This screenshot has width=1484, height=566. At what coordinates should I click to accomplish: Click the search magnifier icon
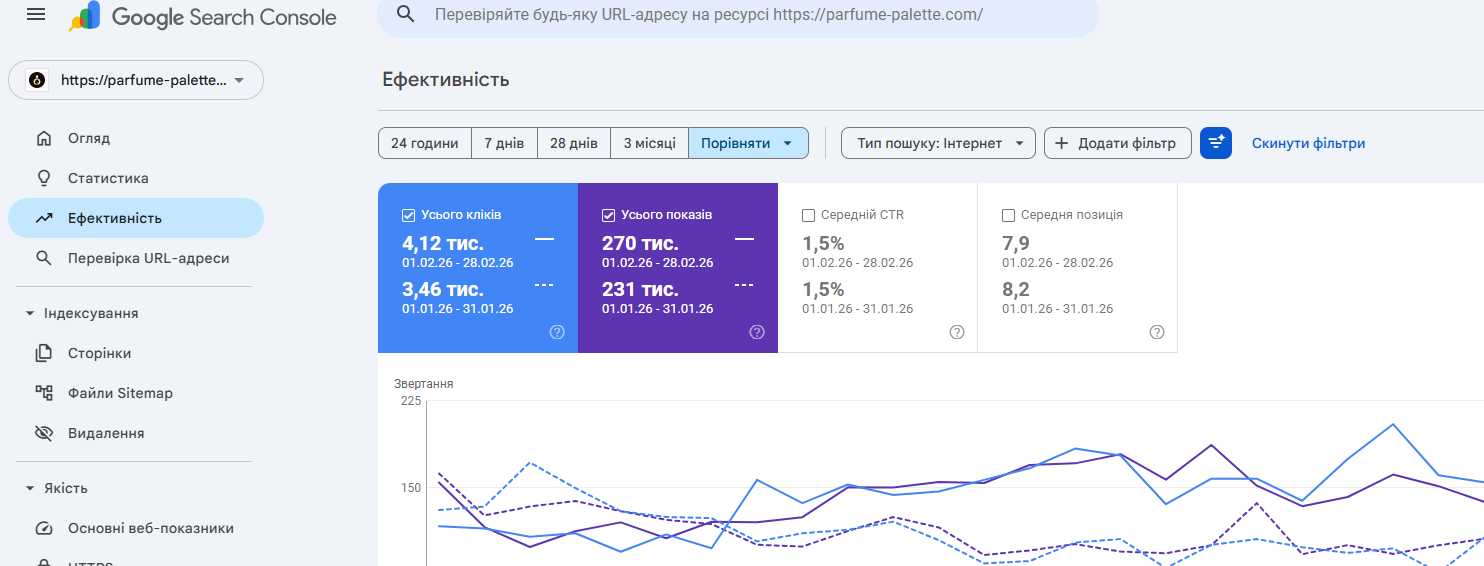click(405, 14)
